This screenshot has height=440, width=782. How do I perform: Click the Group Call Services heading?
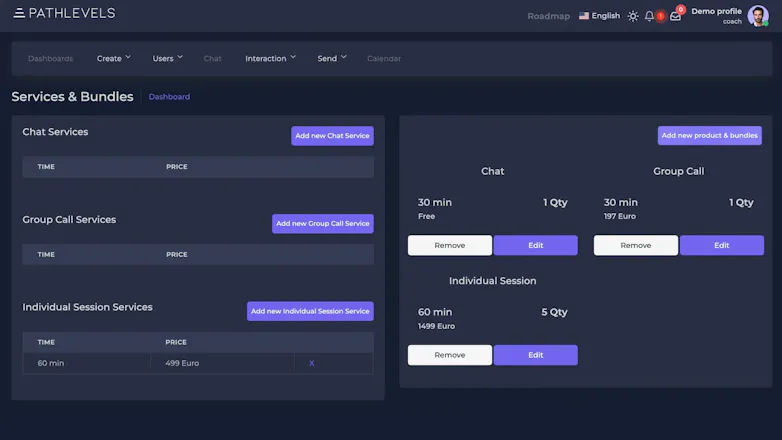pos(69,220)
